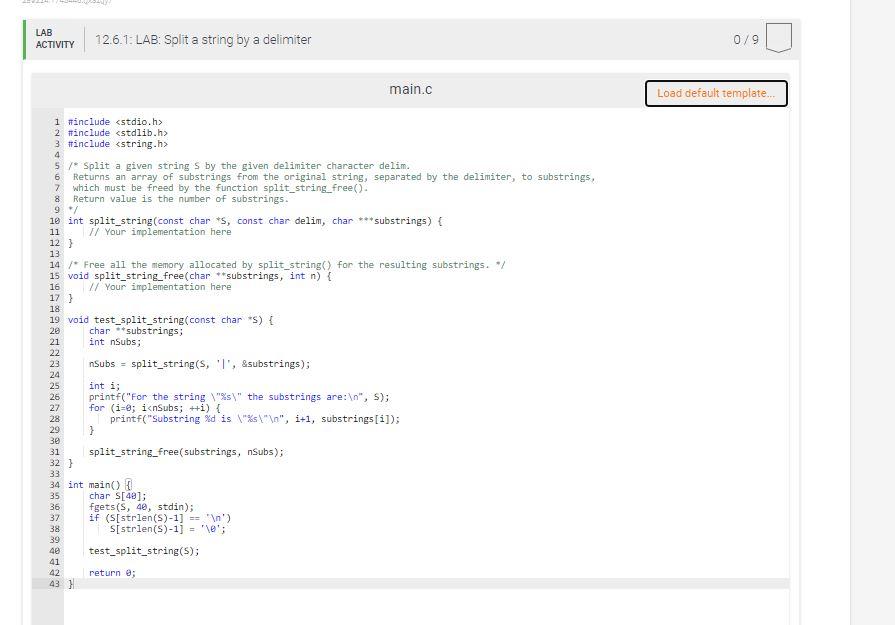Click the test_split_string function definition line
The height and width of the screenshot is (625, 895).
pyautogui.click(x=171, y=320)
